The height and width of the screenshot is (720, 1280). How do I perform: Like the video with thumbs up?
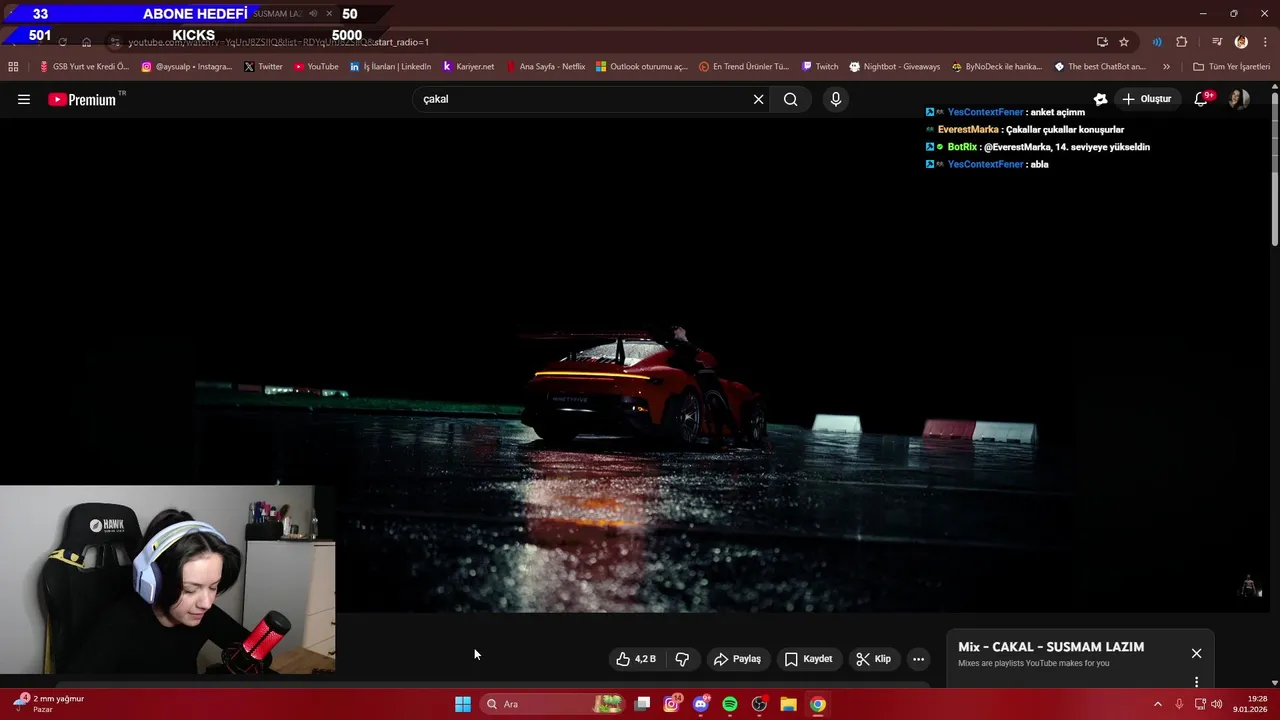click(x=636, y=659)
